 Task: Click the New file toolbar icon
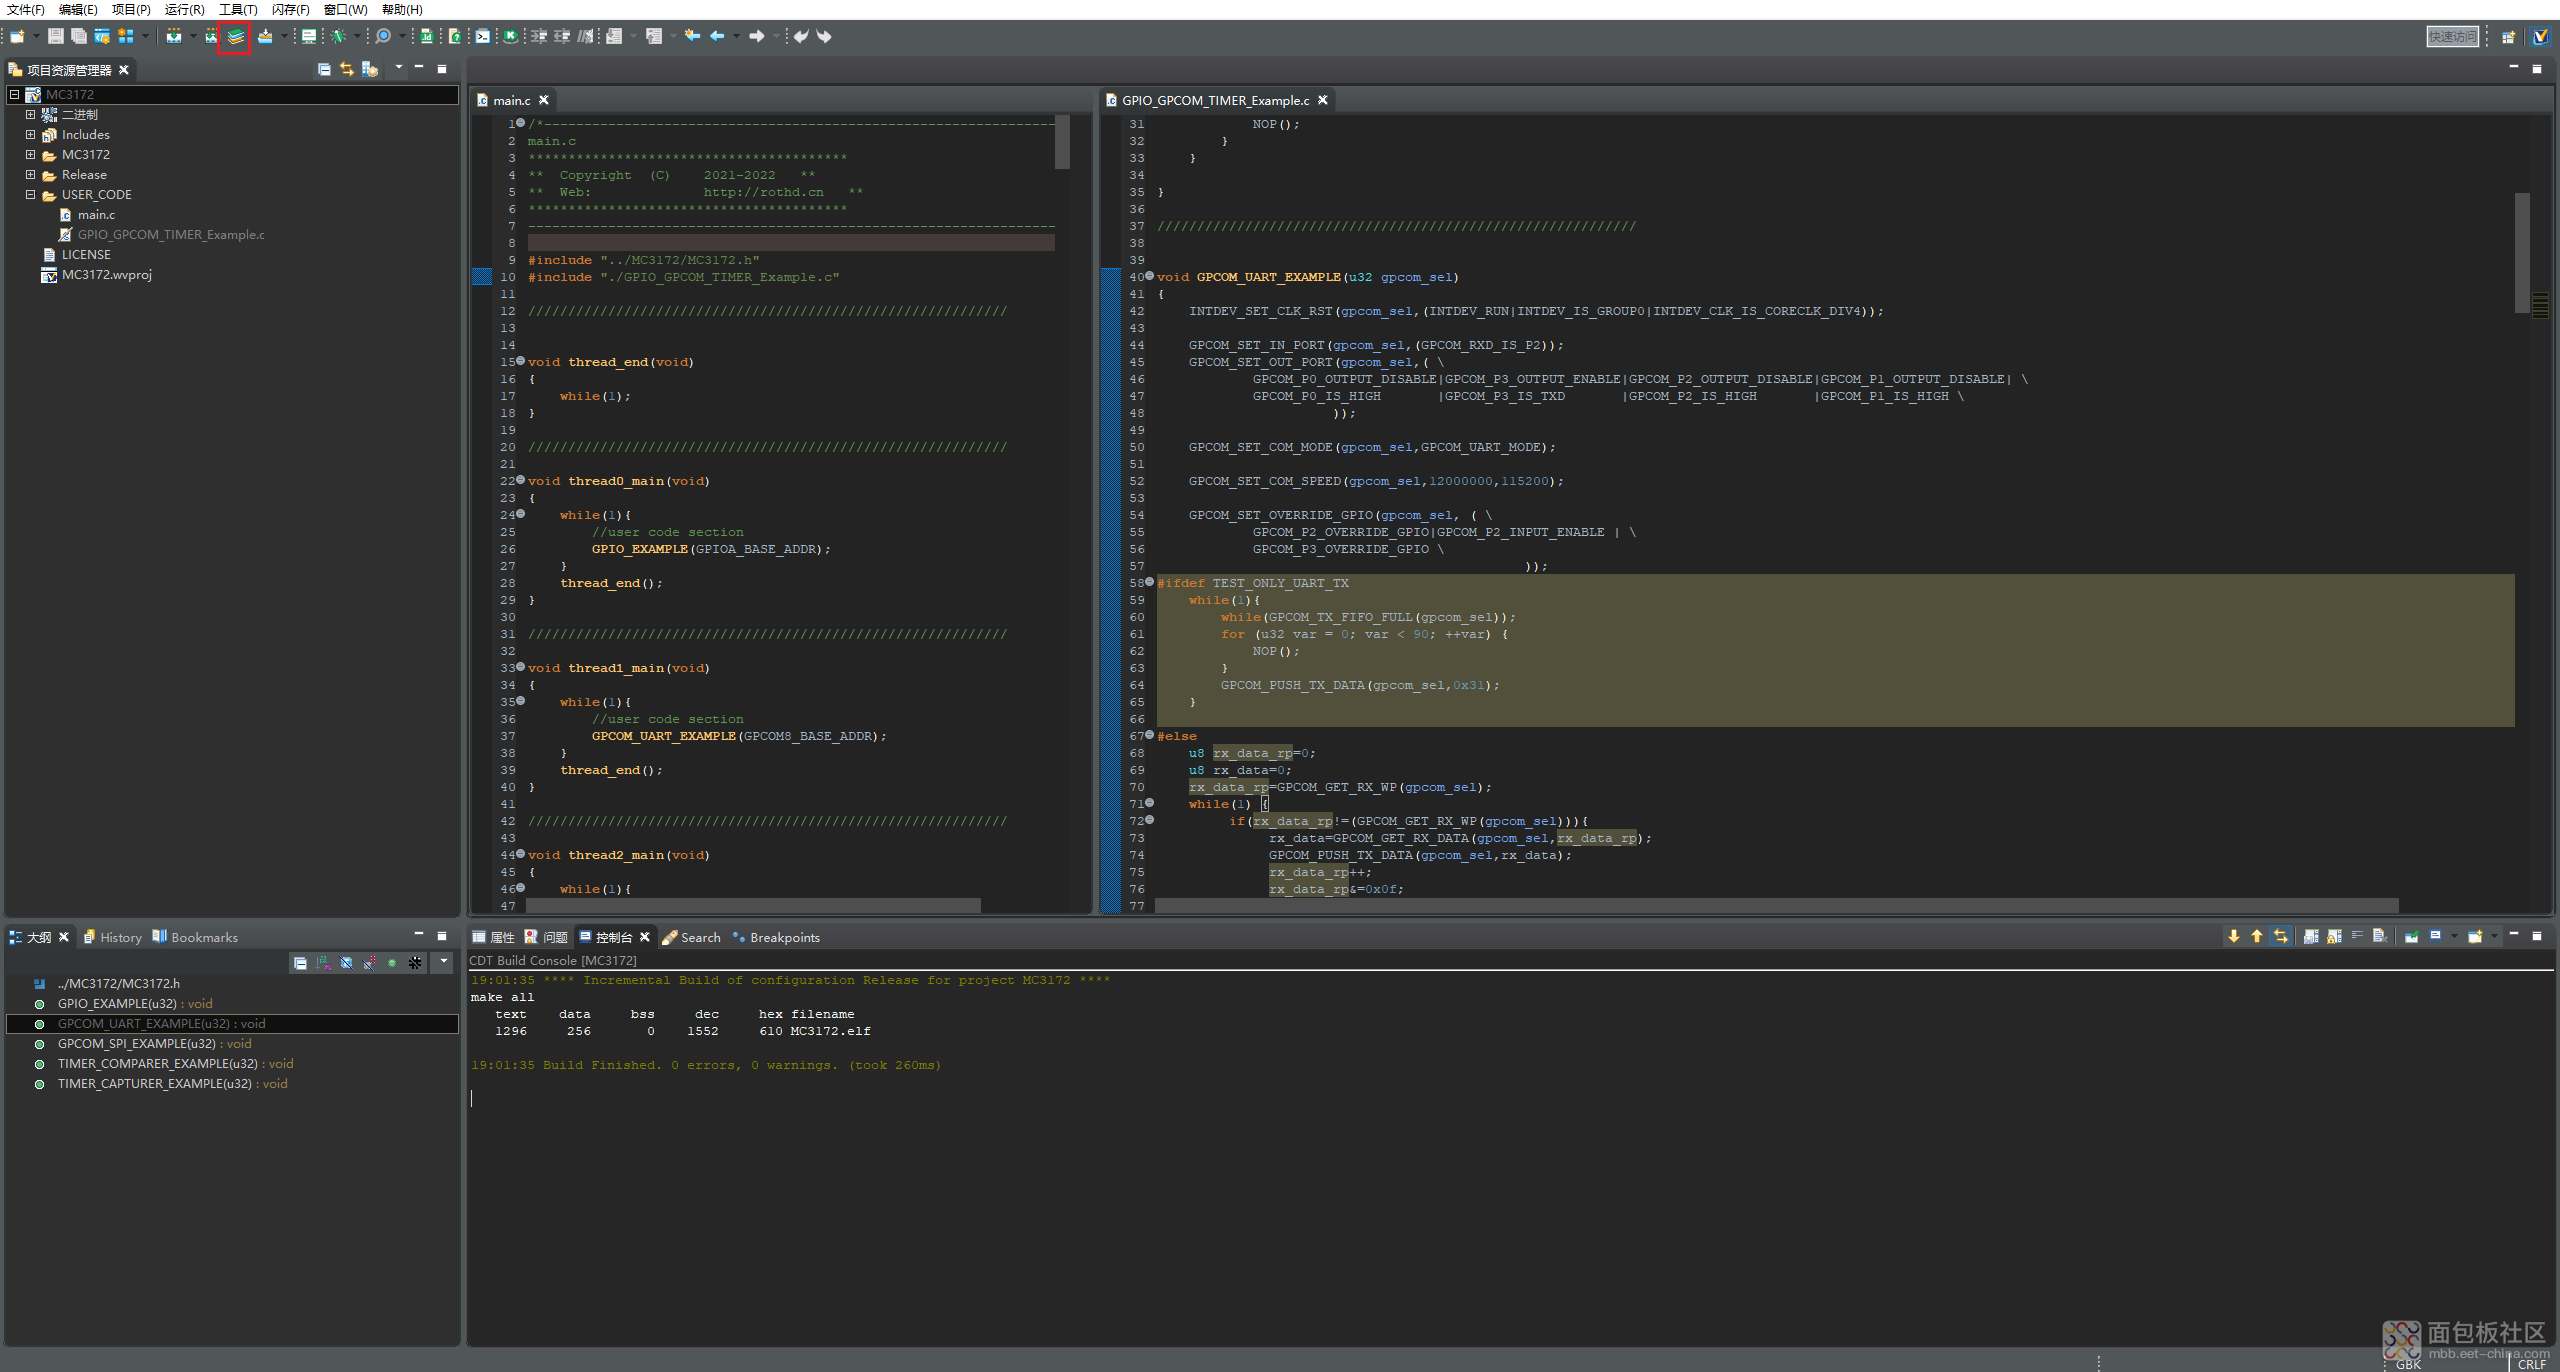[17, 36]
